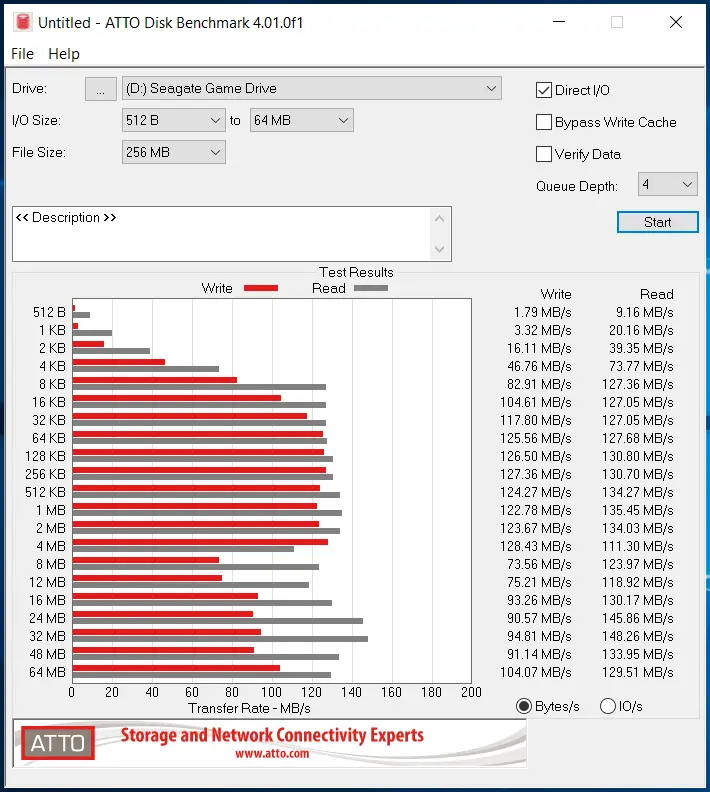Open the Help menu
The image size is (710, 792).
coord(64,54)
